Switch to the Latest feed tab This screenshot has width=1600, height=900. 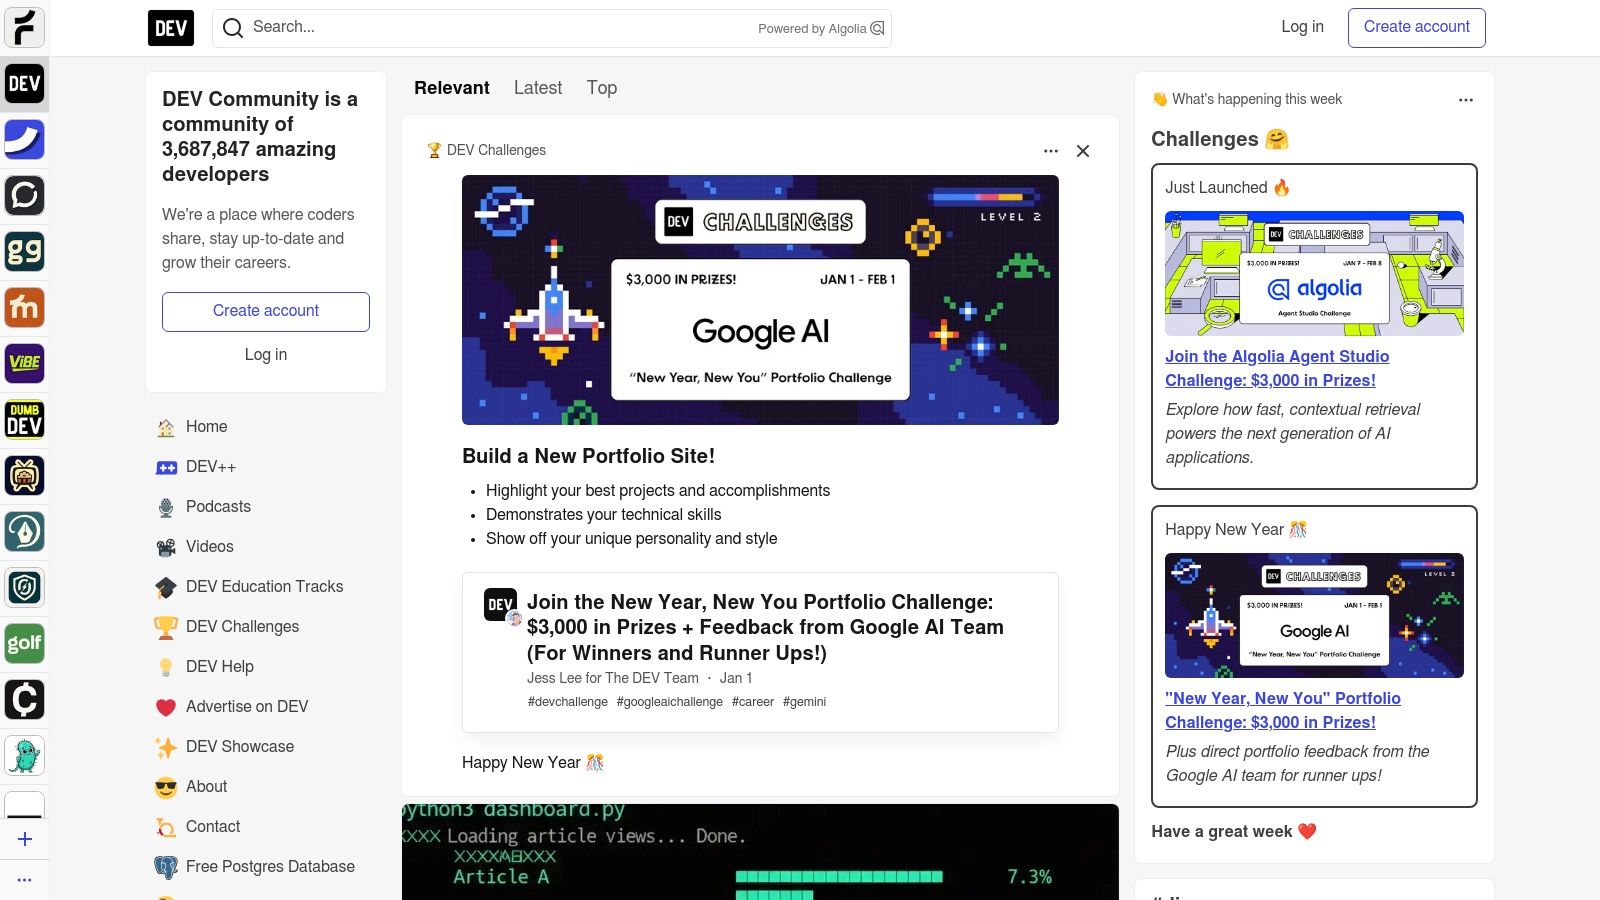[538, 88]
